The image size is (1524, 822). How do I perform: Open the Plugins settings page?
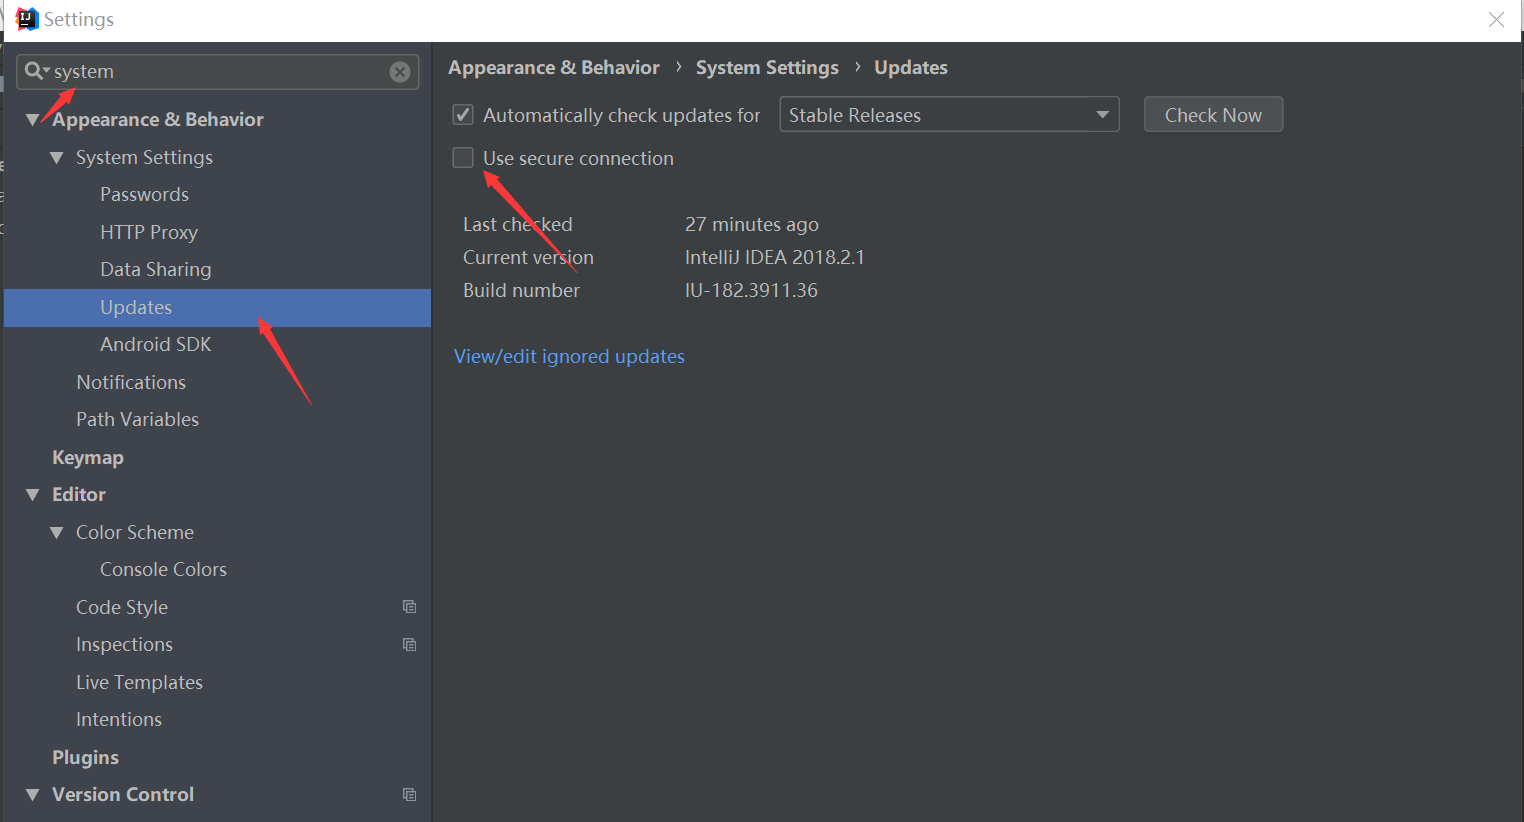(85, 758)
